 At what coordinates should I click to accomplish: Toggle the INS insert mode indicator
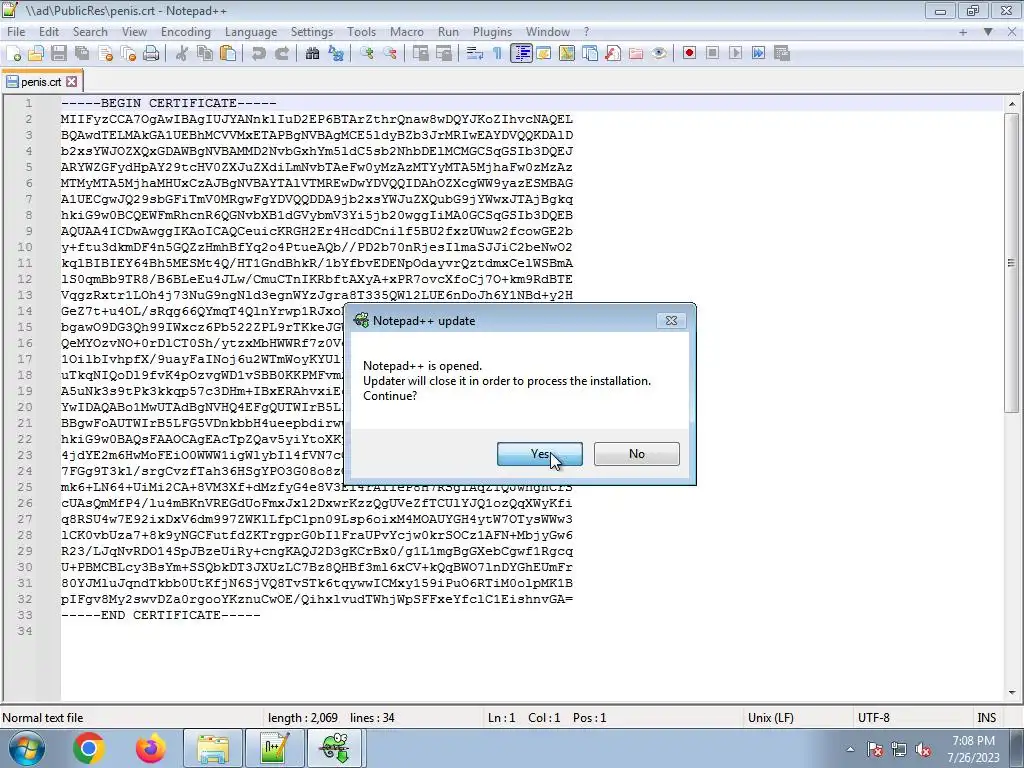[986, 718]
